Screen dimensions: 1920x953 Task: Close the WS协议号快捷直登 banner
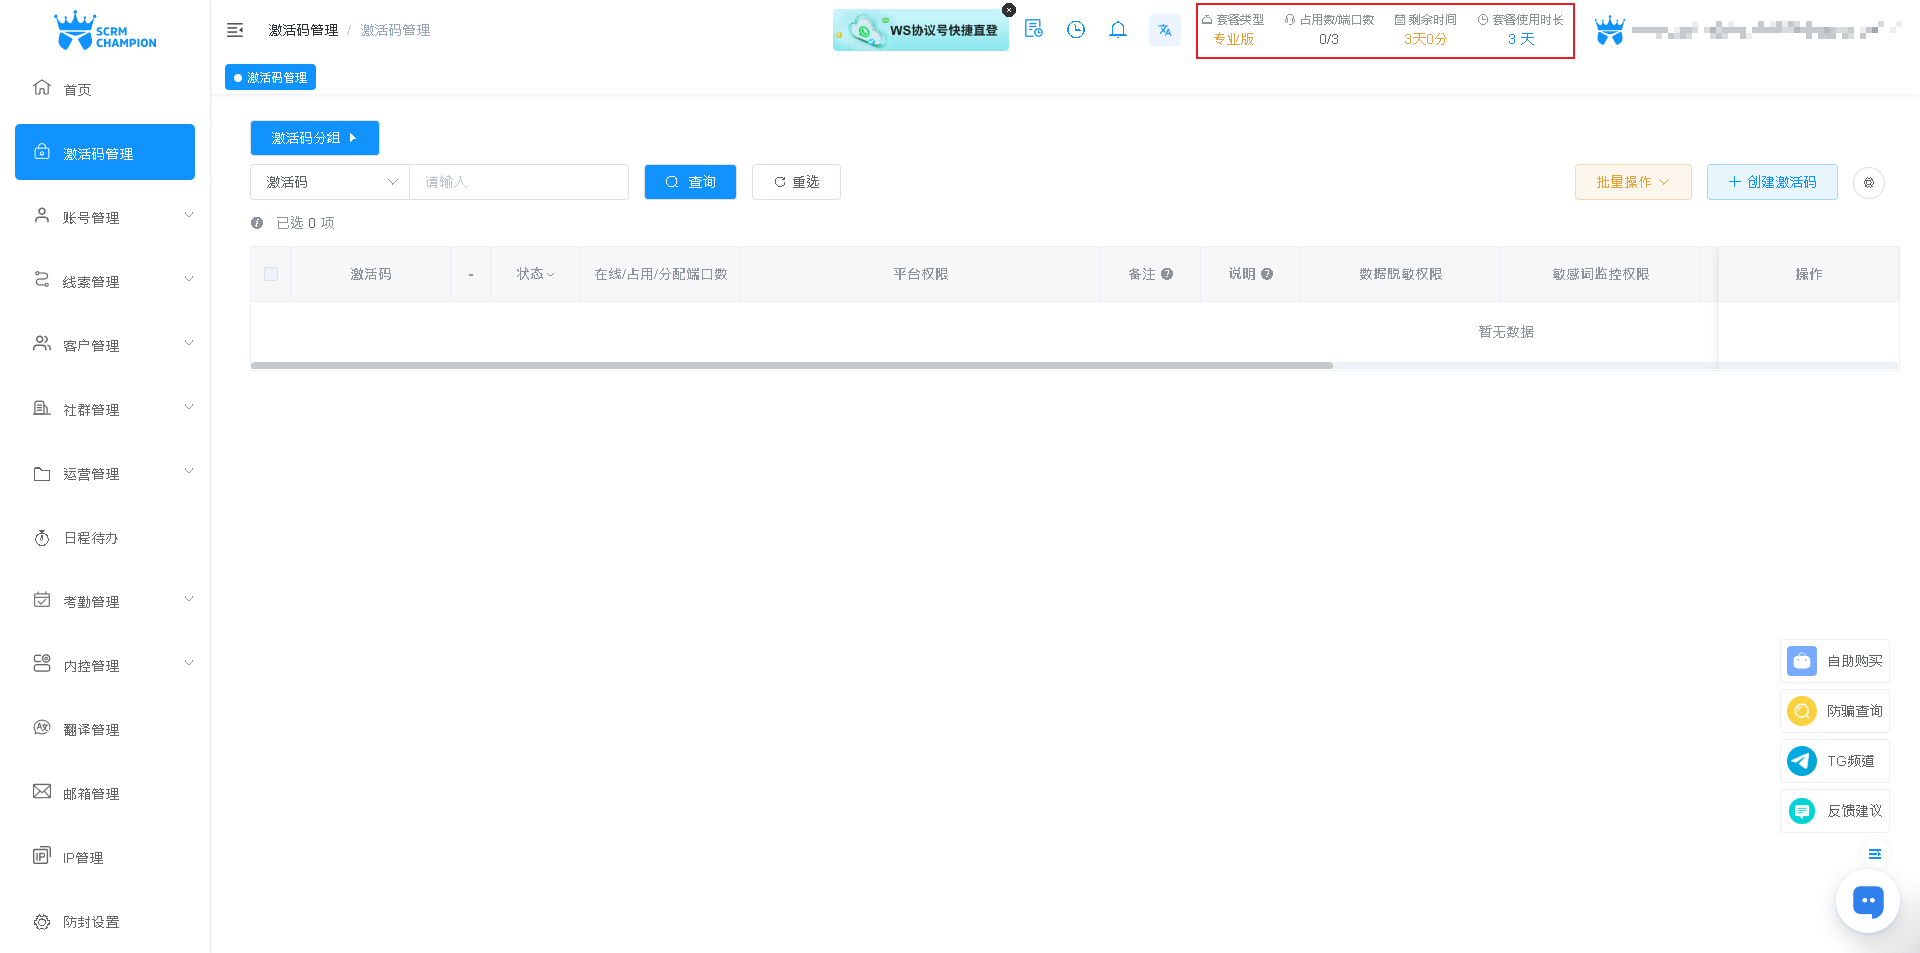1009,9
